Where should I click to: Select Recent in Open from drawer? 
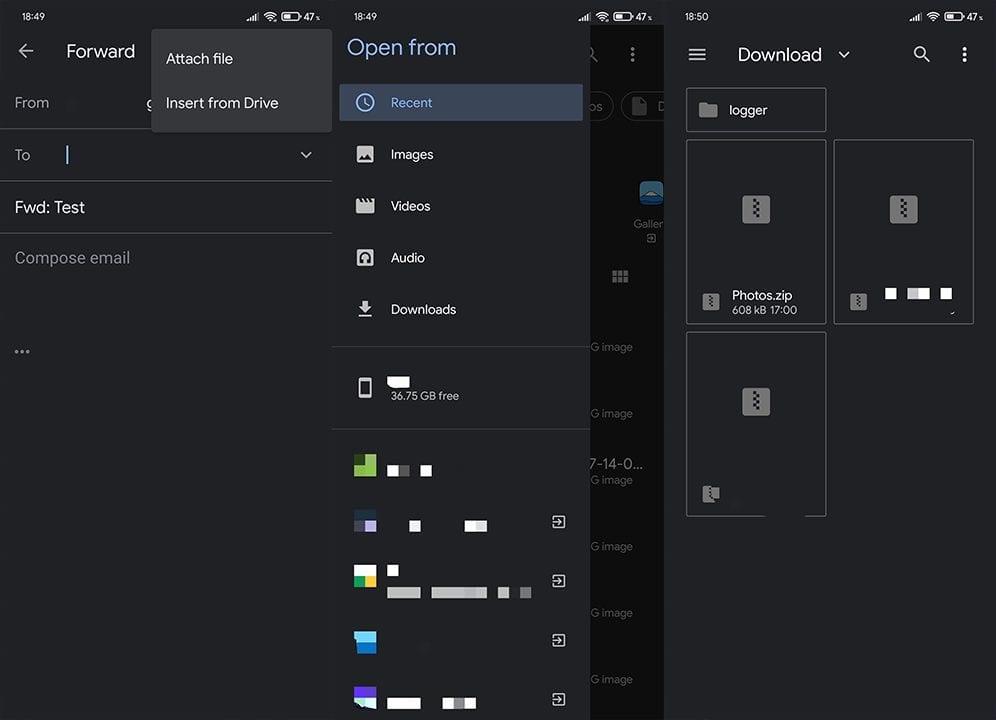461,102
